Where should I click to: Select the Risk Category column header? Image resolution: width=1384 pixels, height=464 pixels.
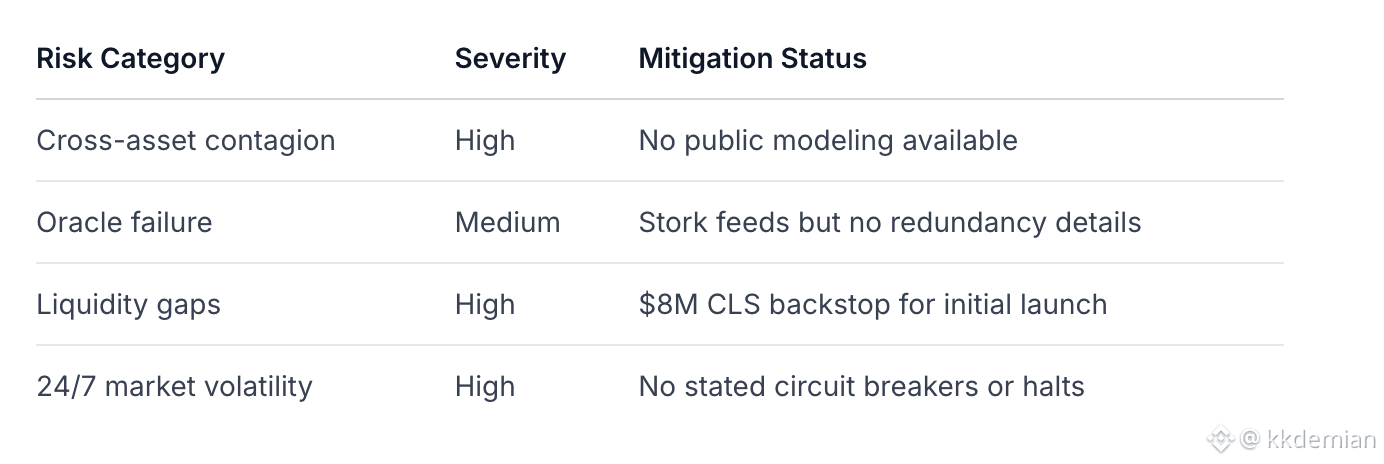[130, 58]
